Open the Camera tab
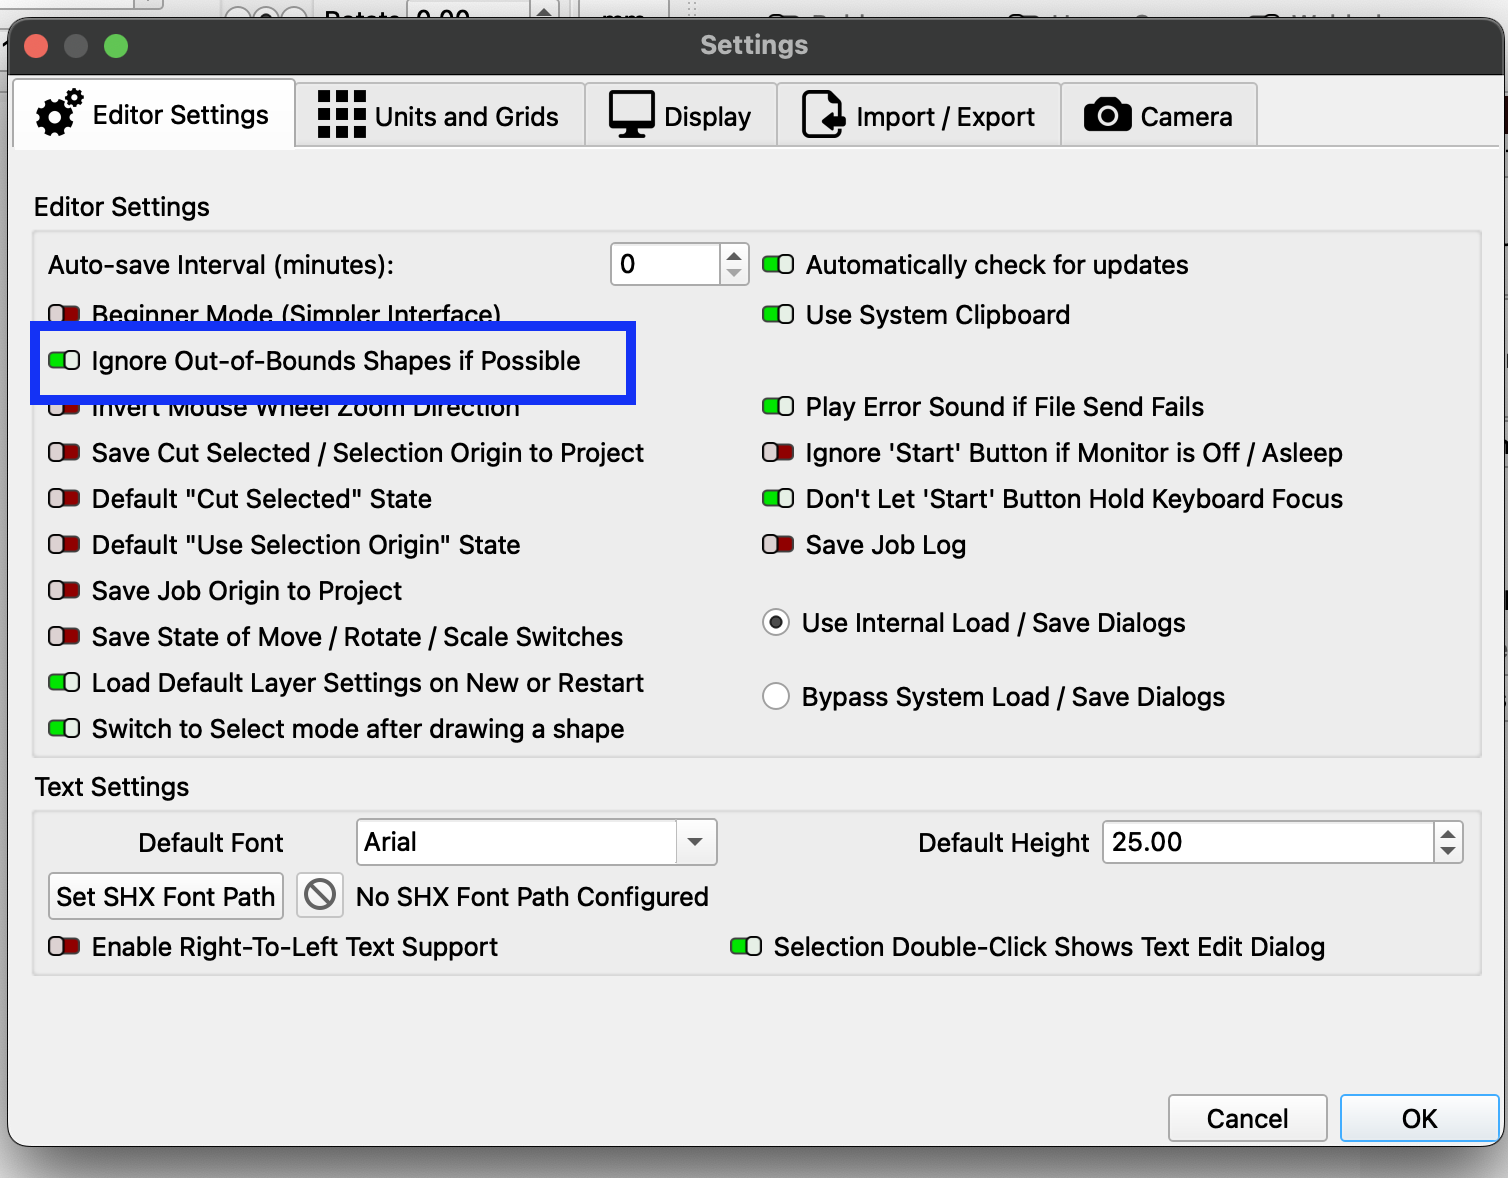Screen dimensions: 1508x1178 tap(1158, 116)
